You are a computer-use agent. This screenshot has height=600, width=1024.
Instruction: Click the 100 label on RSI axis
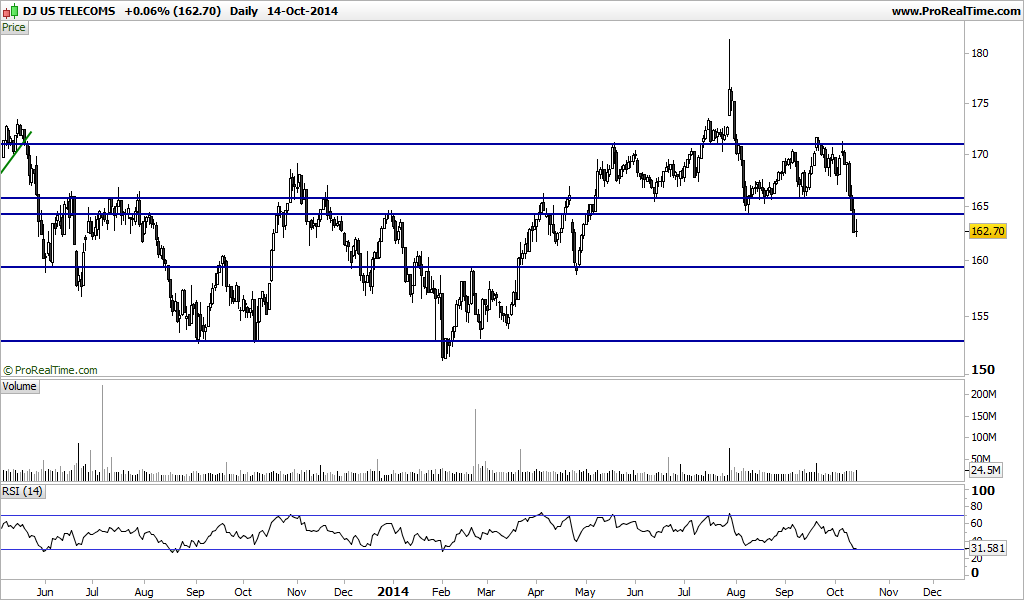pyautogui.click(x=984, y=490)
